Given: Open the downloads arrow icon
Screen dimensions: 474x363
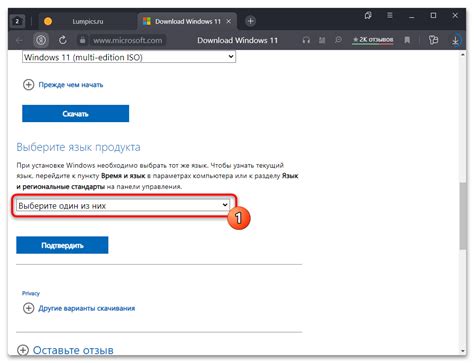Looking at the screenshot, I should click(x=455, y=40).
